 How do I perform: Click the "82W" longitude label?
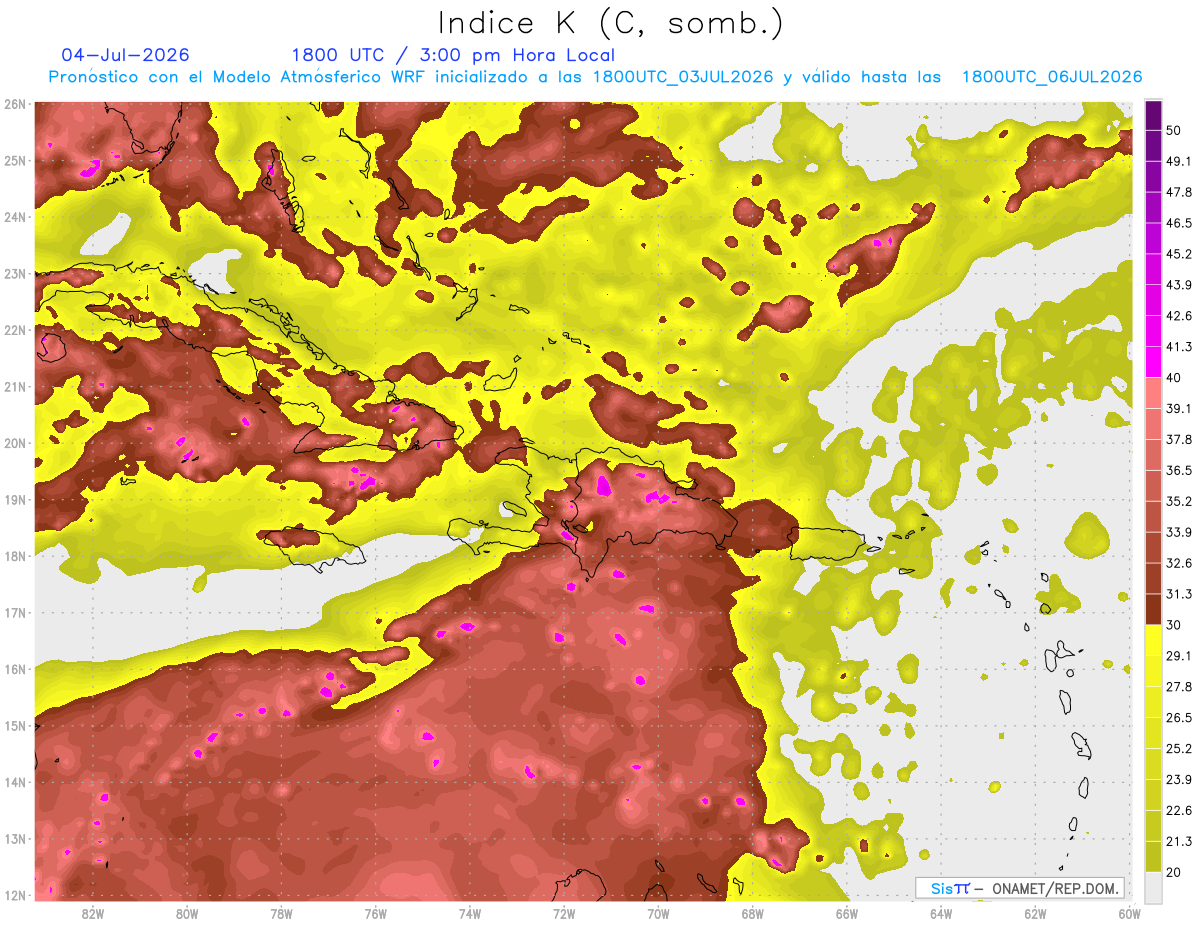coord(93,913)
